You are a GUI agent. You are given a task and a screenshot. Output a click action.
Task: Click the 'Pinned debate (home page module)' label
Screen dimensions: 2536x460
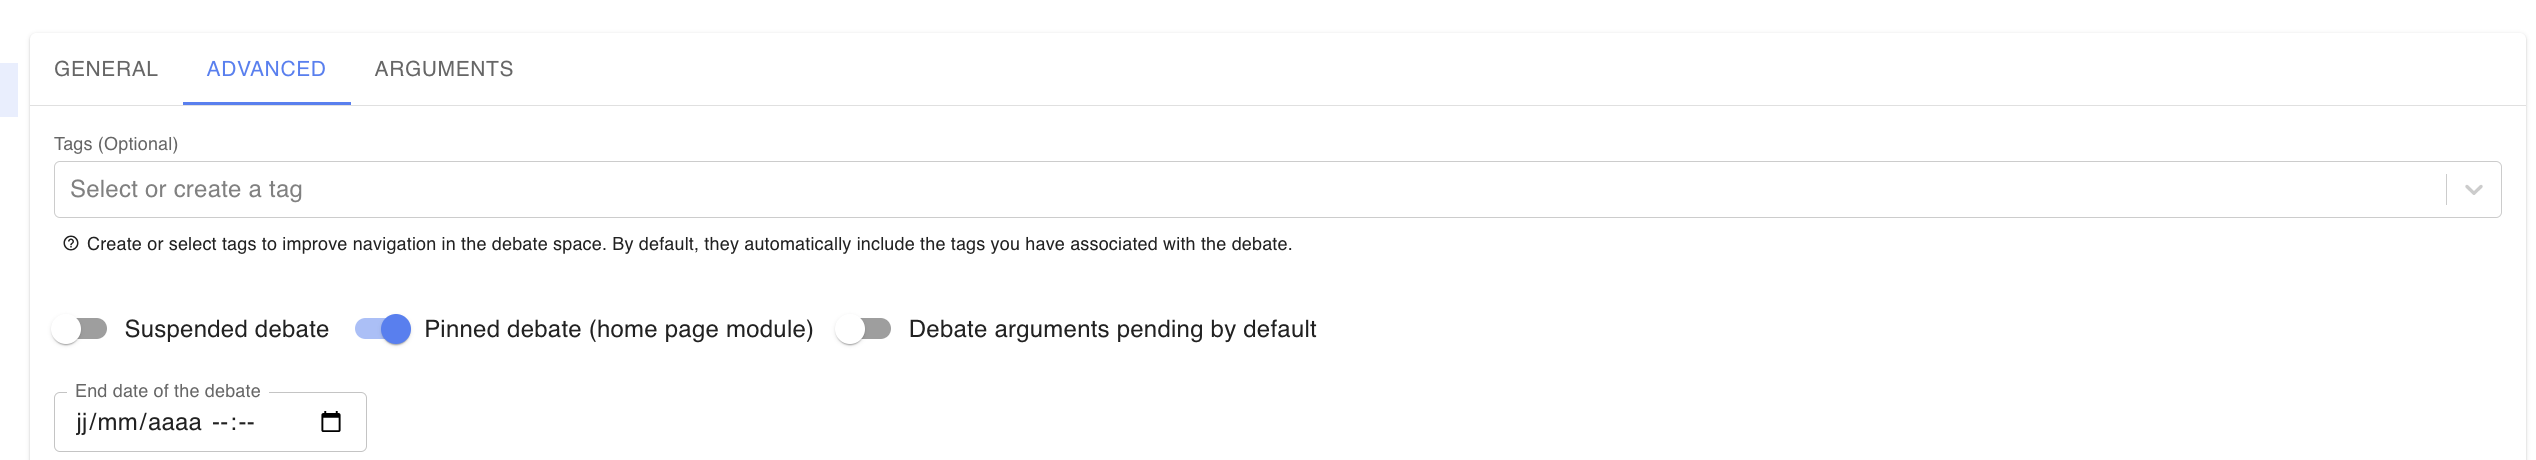[618, 329]
